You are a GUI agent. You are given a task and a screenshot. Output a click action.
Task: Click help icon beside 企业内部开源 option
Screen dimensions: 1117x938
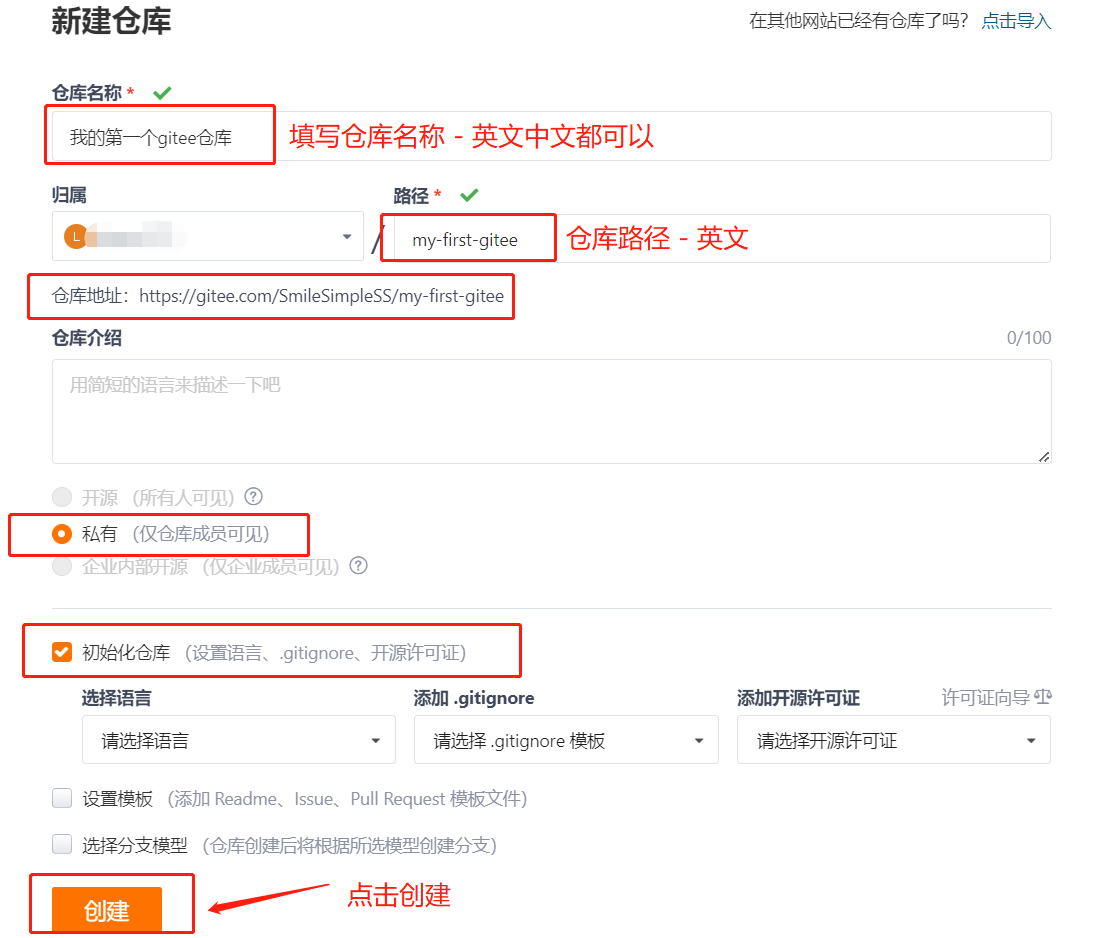pyautogui.click(x=358, y=566)
